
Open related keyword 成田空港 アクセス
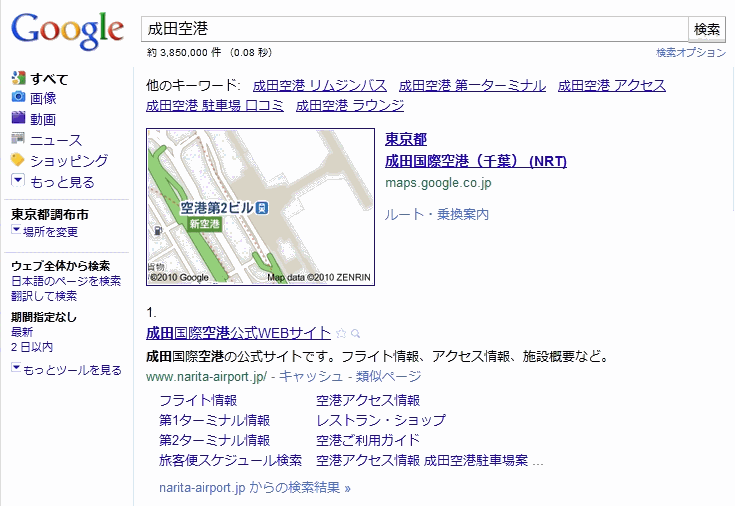click(x=611, y=85)
